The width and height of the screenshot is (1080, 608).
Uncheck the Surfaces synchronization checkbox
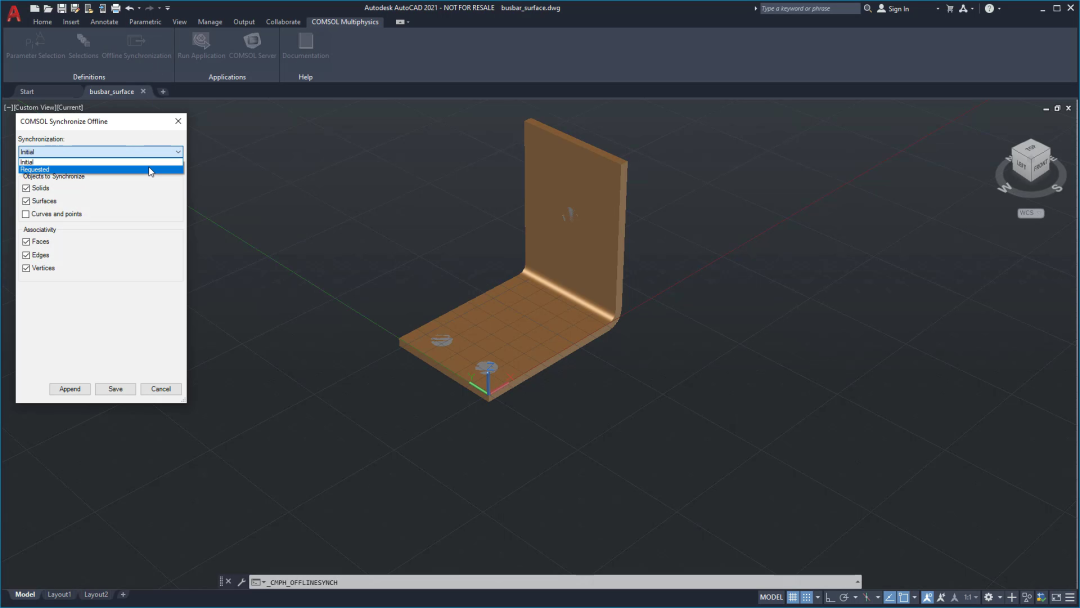(x=25, y=200)
